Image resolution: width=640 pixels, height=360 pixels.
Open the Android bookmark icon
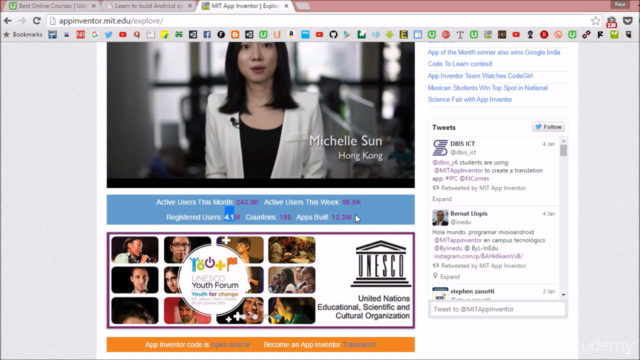[x=389, y=35]
